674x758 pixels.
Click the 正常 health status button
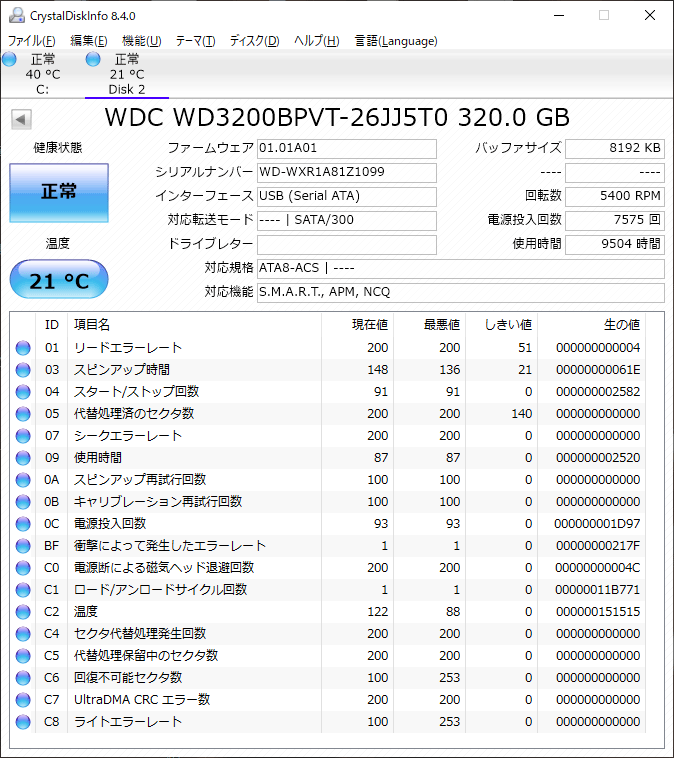click(59, 192)
